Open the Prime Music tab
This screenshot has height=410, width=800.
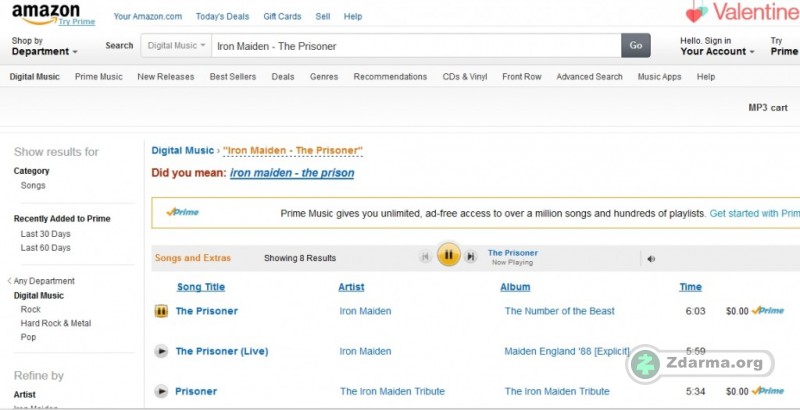(98, 77)
